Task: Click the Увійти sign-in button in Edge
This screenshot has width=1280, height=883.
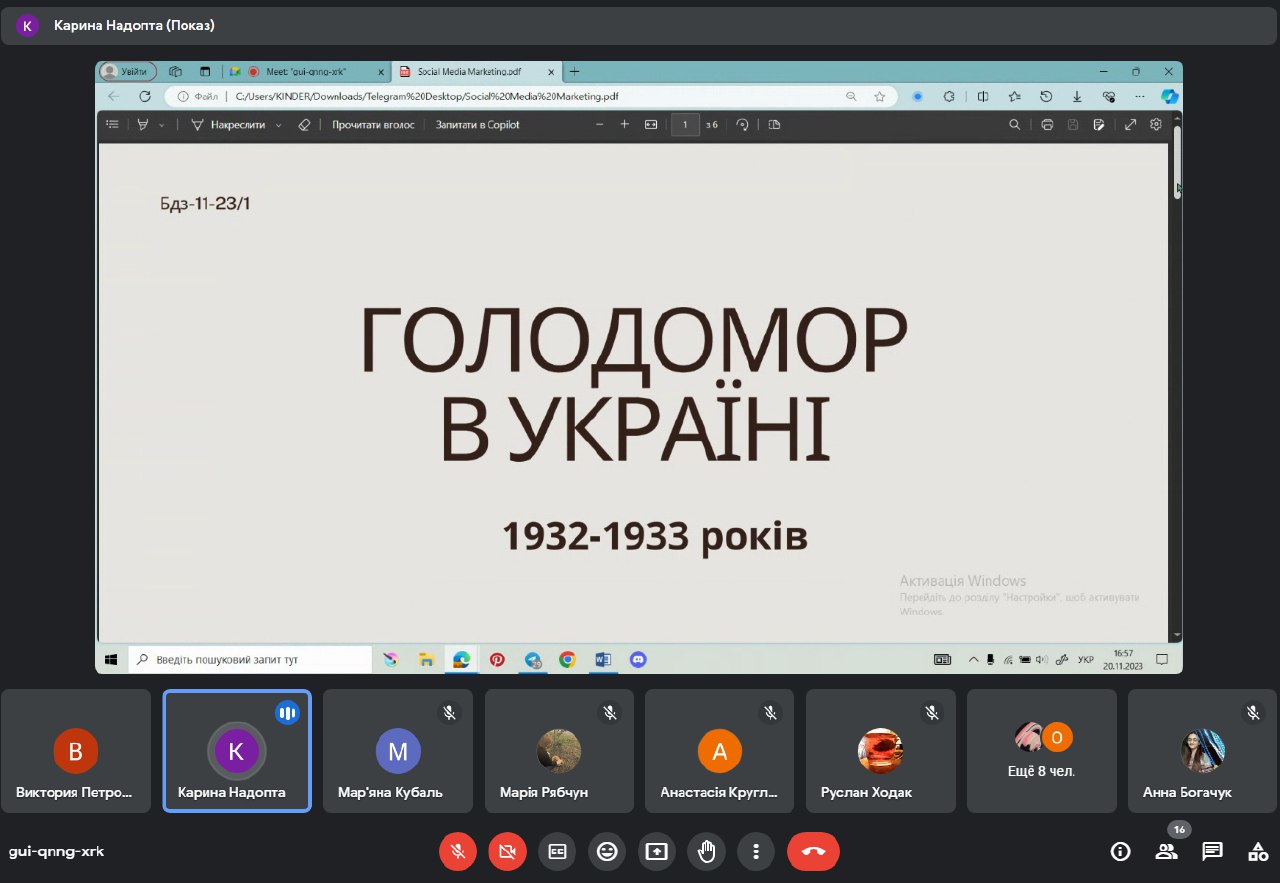Action: pos(128,71)
